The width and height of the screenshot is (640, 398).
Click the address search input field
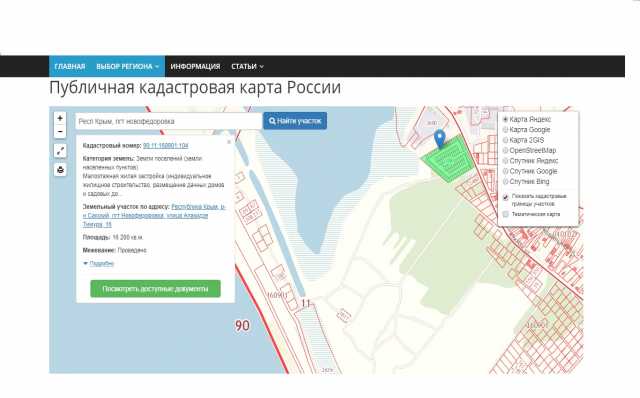pyautogui.click(x=169, y=121)
